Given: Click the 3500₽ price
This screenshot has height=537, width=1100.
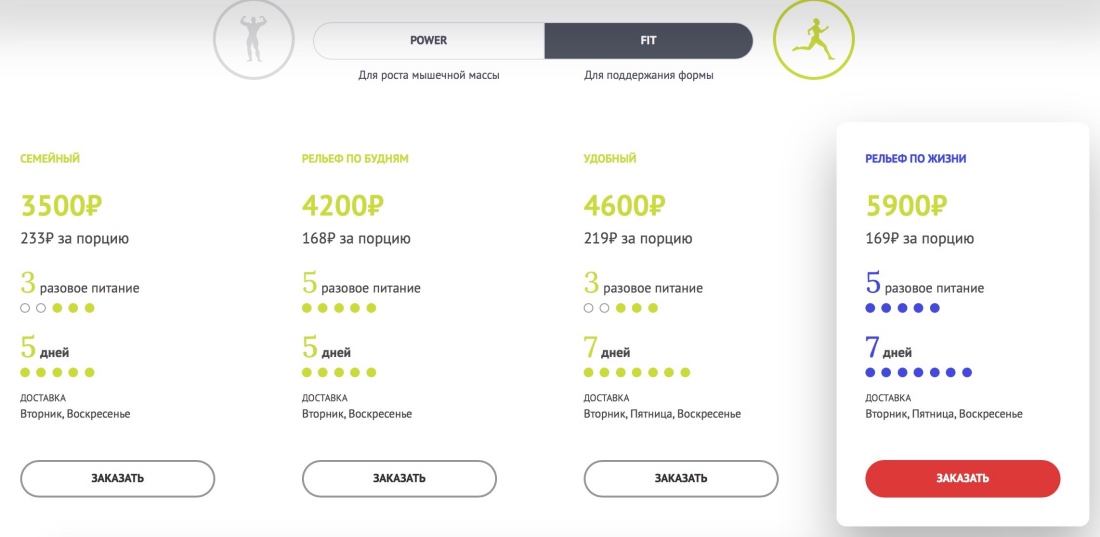Looking at the screenshot, I should (62, 206).
